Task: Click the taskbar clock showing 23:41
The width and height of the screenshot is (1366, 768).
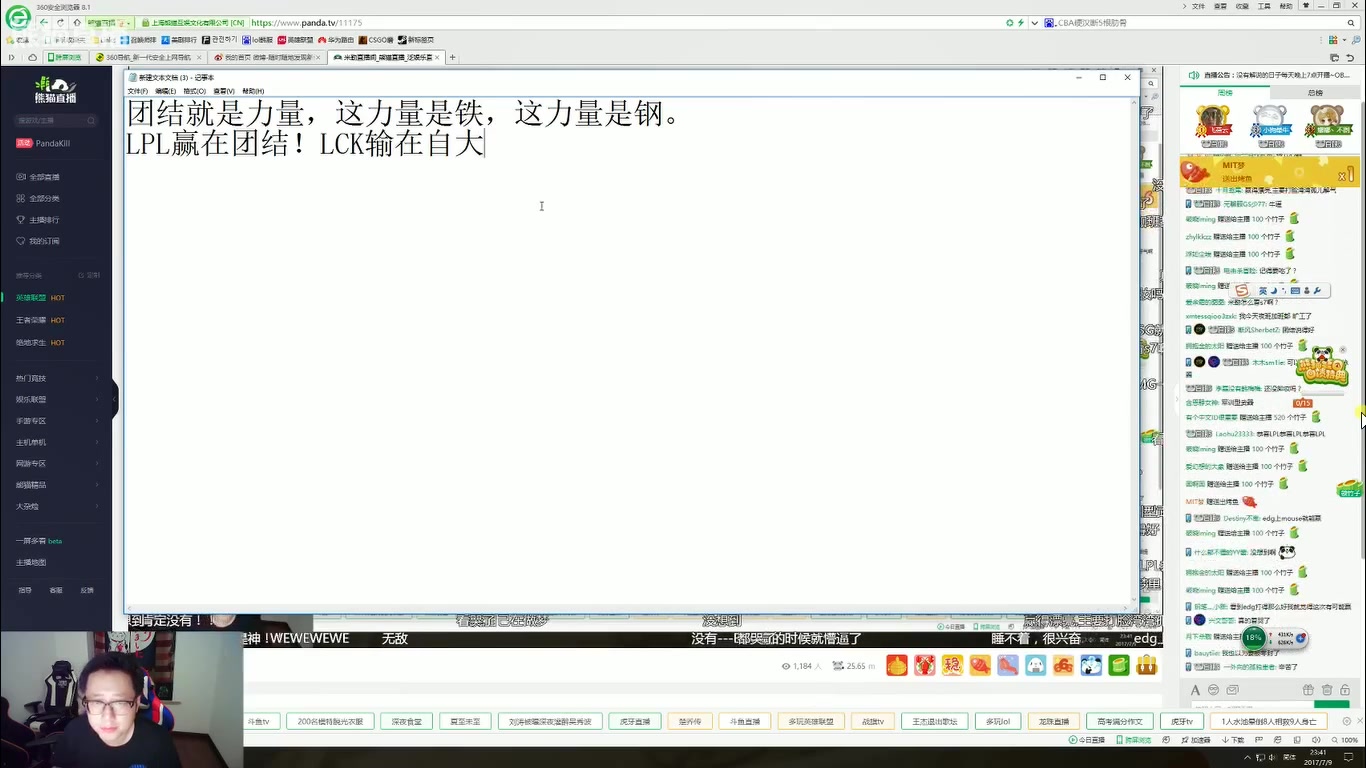Action: [1319, 755]
